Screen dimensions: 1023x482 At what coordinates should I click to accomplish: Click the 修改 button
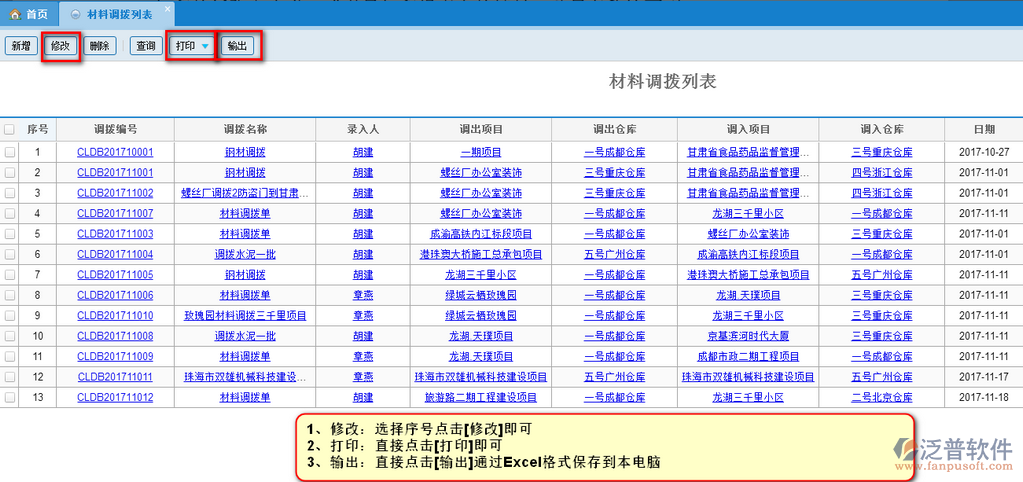point(60,46)
